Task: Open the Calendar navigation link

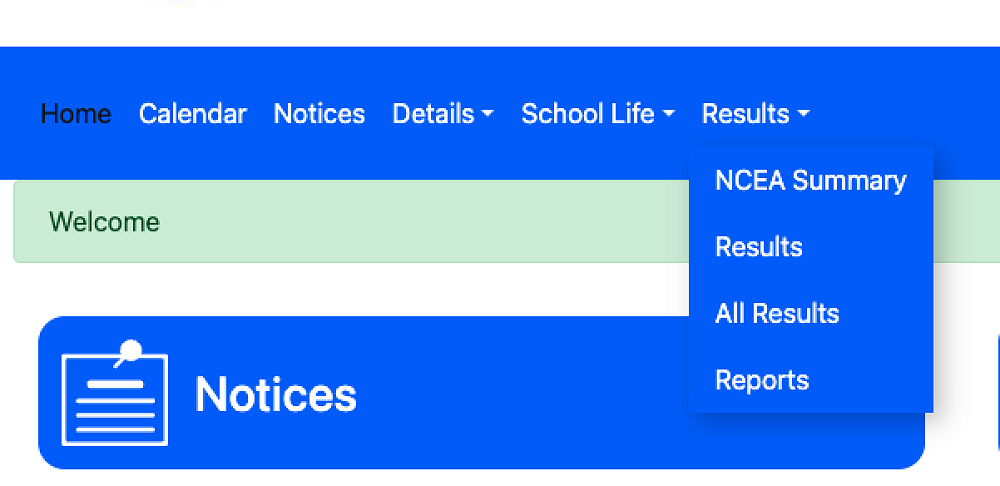Action: click(192, 114)
